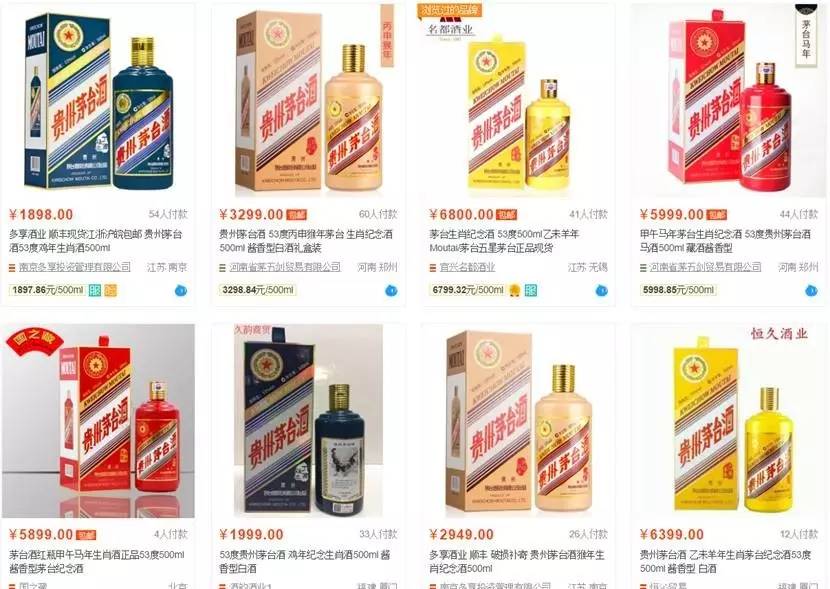This screenshot has height=589, width=830.
Task: Open the title of the 乙未羊年 ¥6800.00 listing
Action: [504, 241]
